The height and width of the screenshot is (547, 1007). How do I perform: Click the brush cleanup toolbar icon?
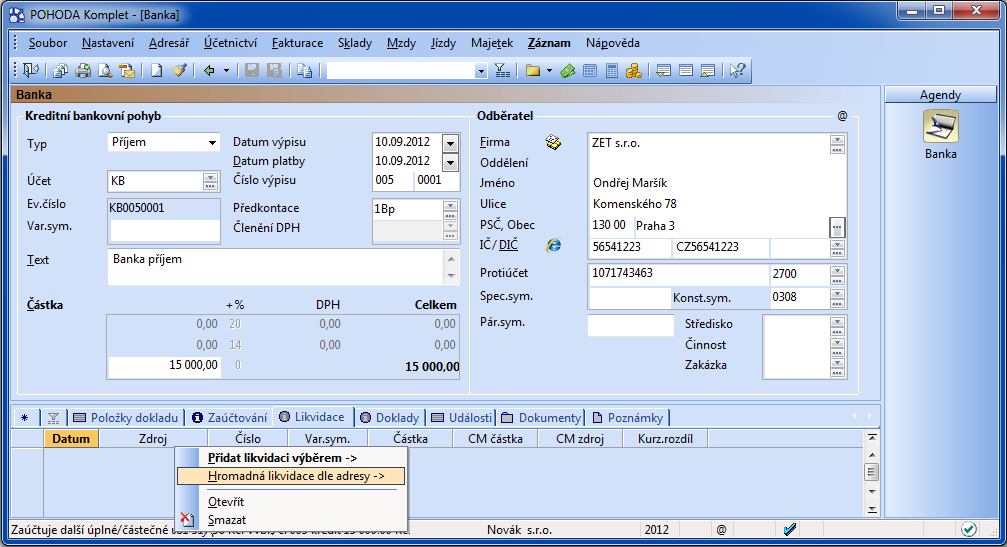[179, 70]
